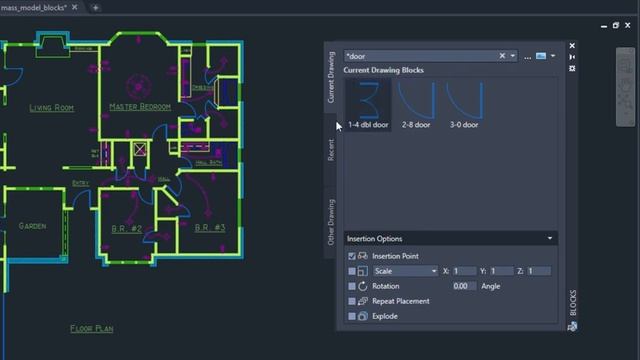Close the mass_model_blocks drawing tab

coord(75,7)
